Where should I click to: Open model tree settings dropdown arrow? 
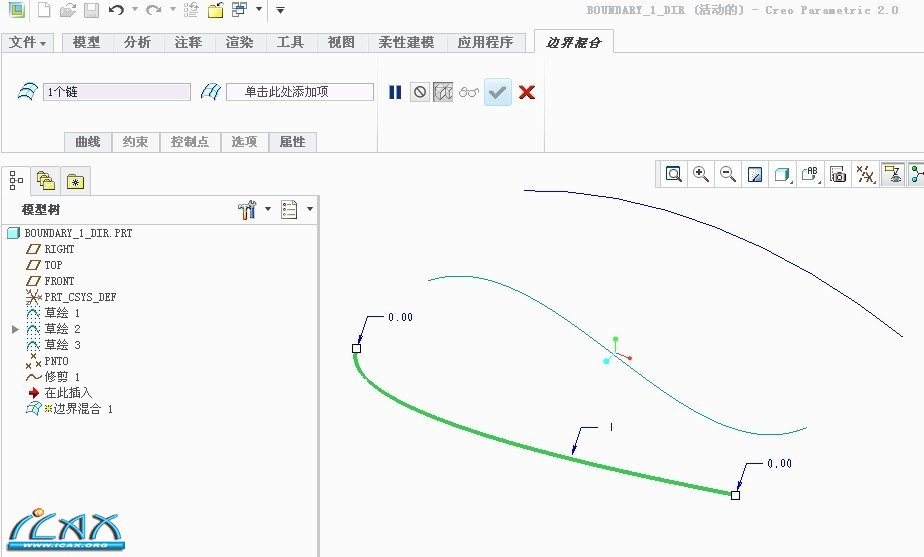[268, 209]
